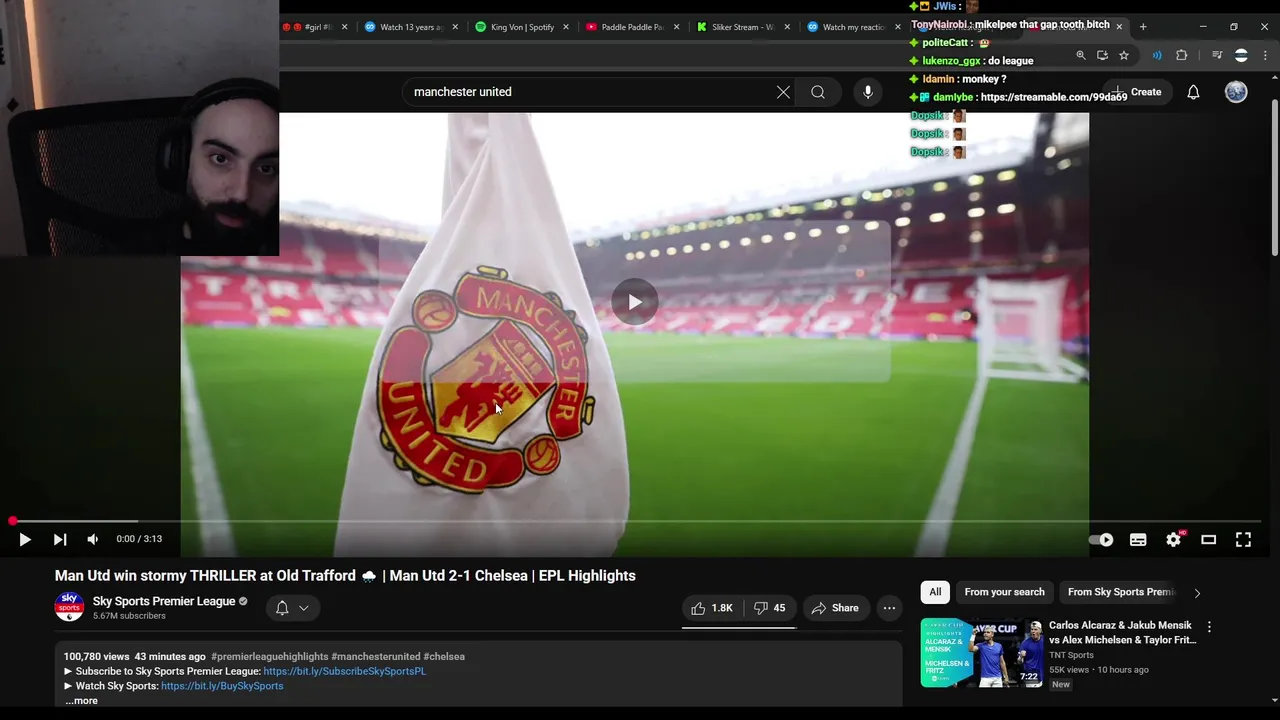Open a new browser tab
1280x720 pixels.
tap(1143, 27)
